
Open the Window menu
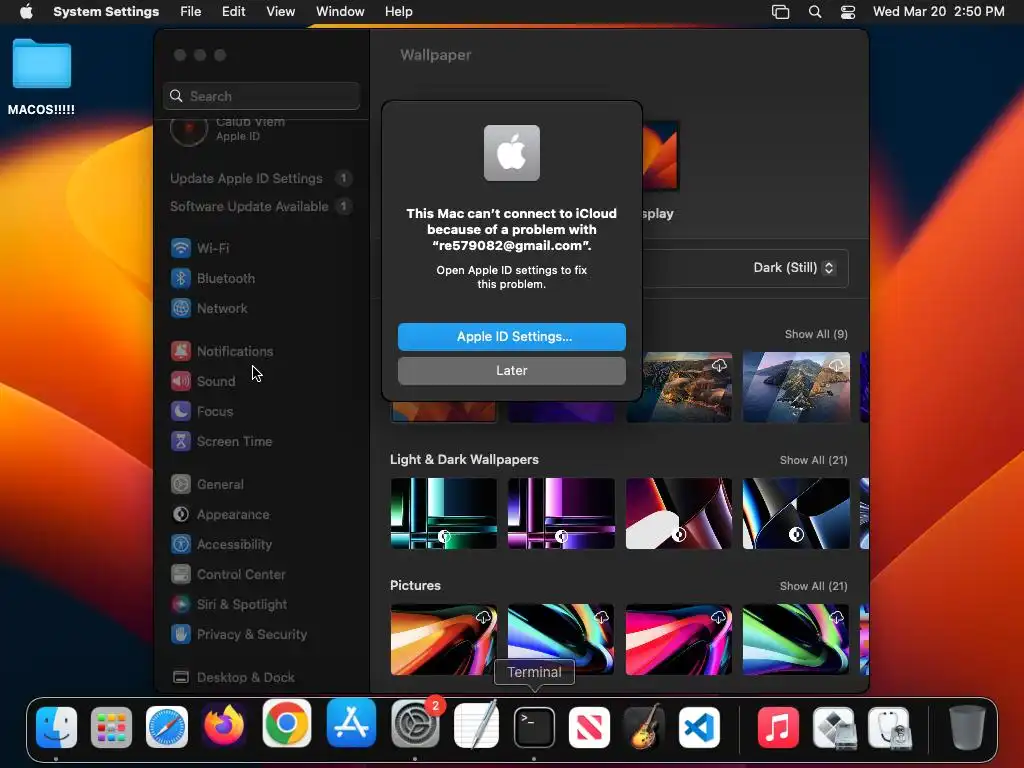340,12
